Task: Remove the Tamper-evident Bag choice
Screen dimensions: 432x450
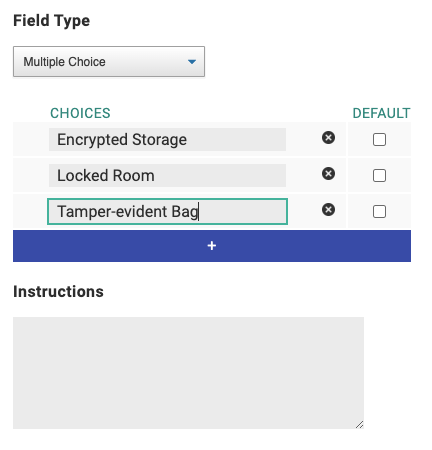Action: 328,210
